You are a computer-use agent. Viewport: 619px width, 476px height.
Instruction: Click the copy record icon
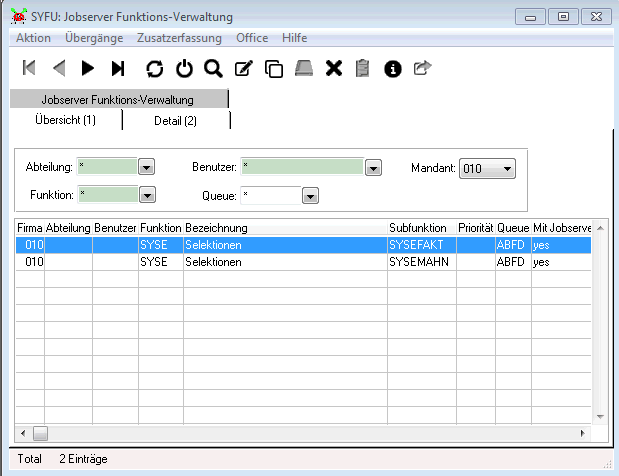[273, 68]
